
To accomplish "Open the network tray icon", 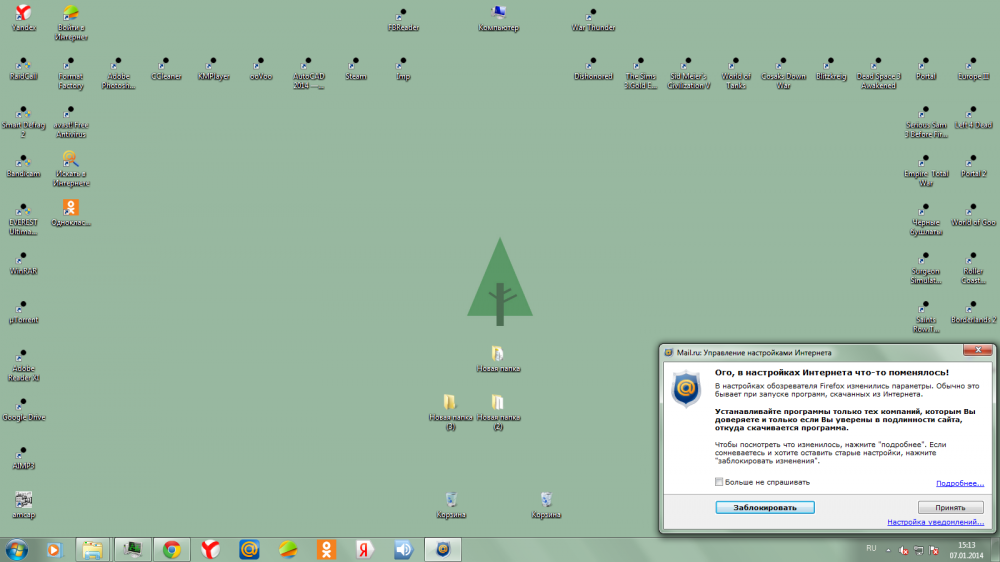I will pos(919,550).
